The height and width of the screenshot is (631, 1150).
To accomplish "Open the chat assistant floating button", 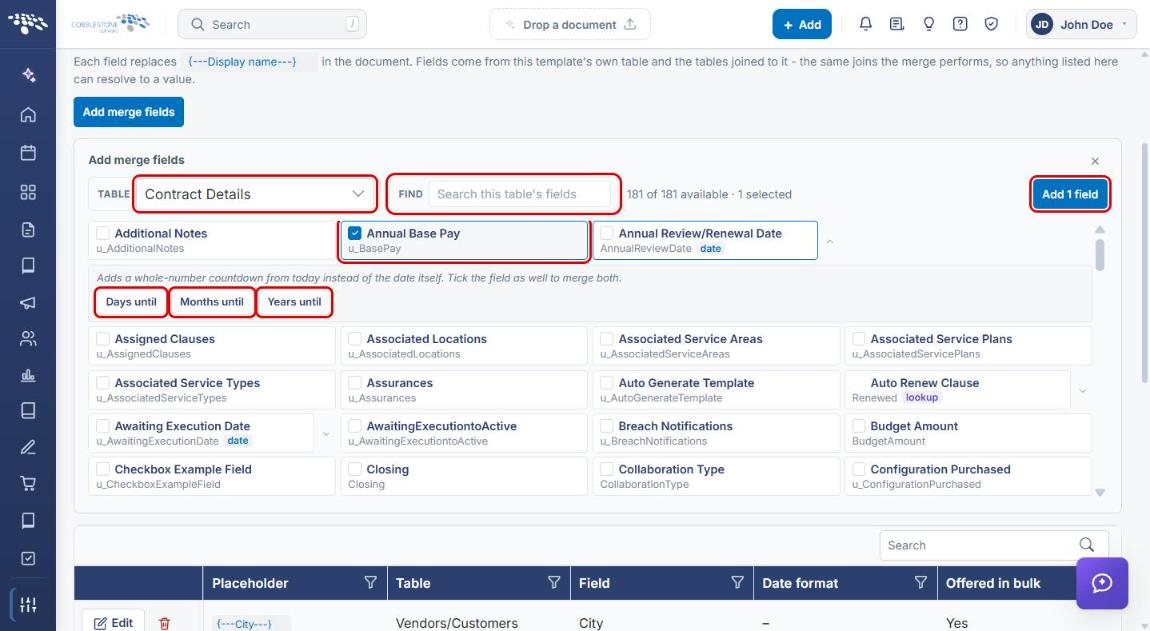I will [1102, 583].
